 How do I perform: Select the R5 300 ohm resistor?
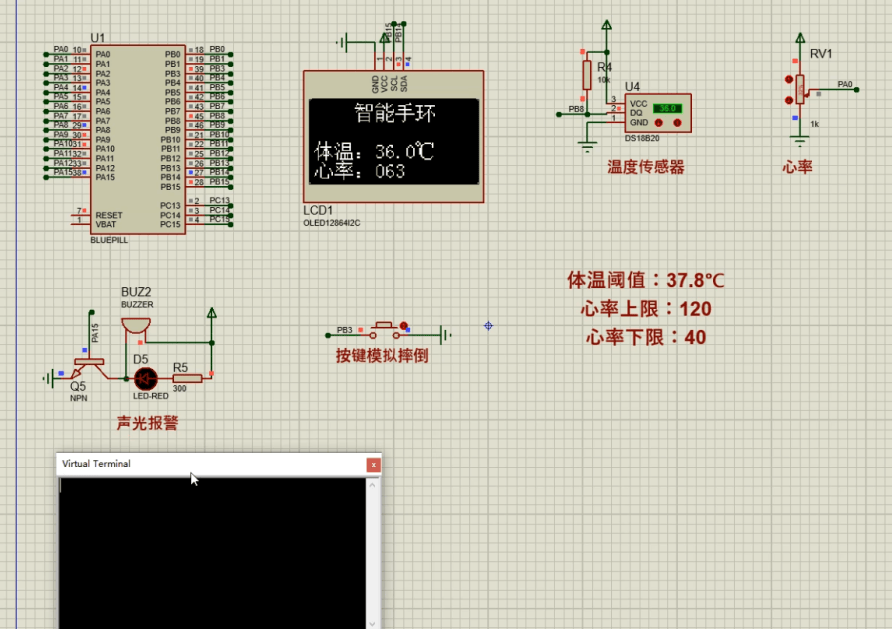click(187, 378)
